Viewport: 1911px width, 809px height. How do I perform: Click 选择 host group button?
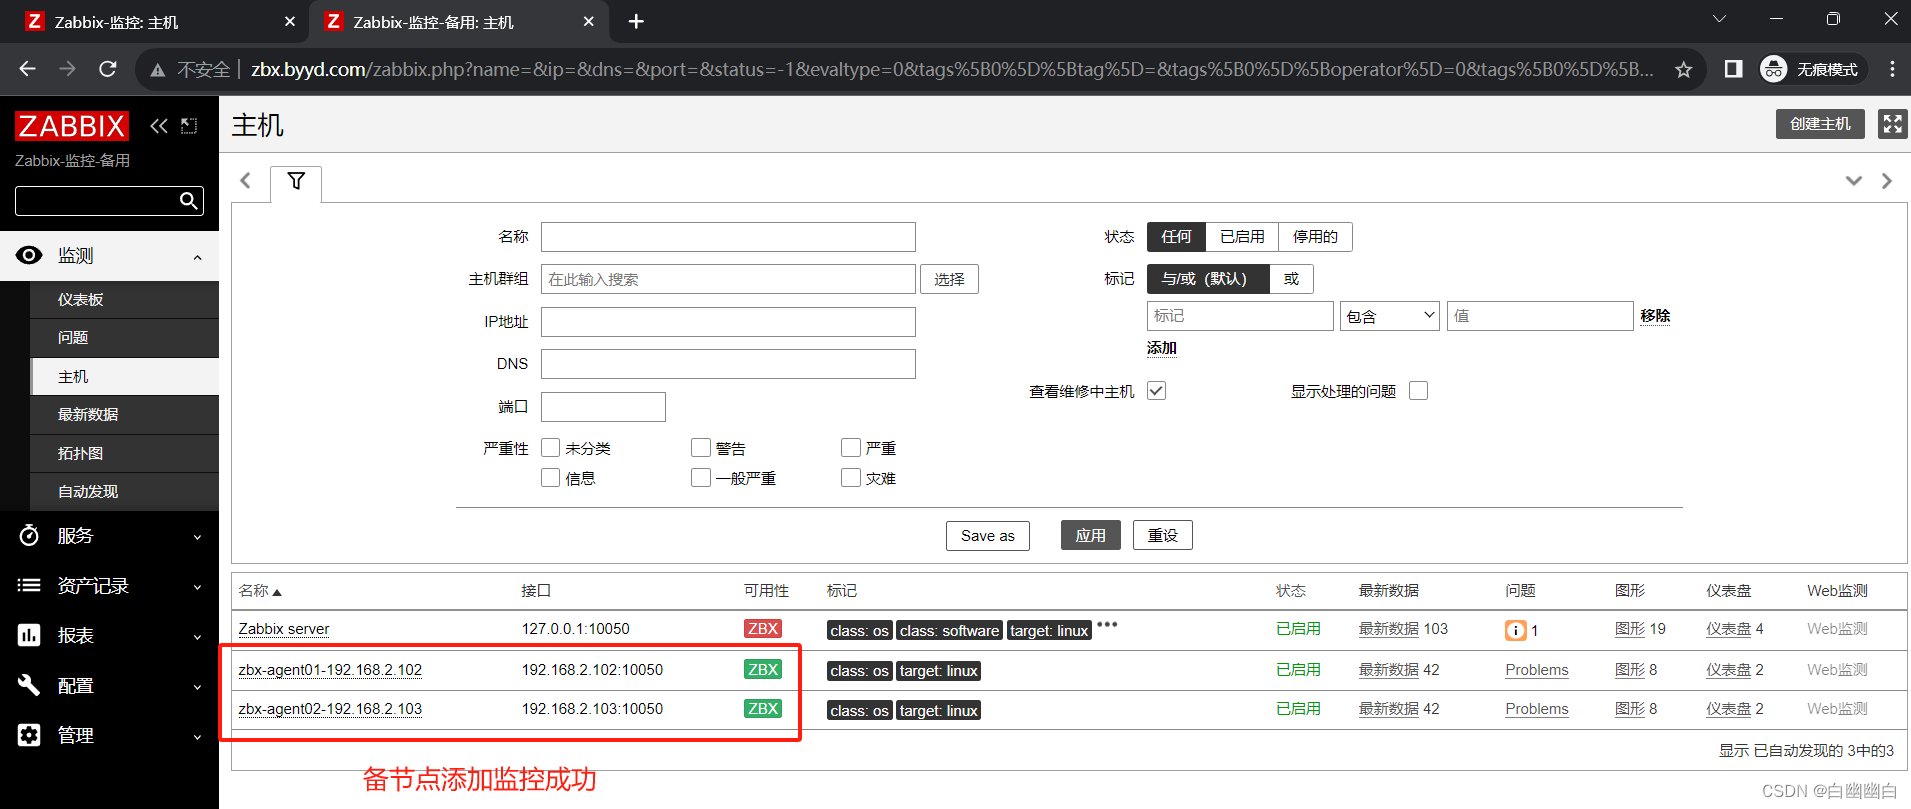pos(949,279)
